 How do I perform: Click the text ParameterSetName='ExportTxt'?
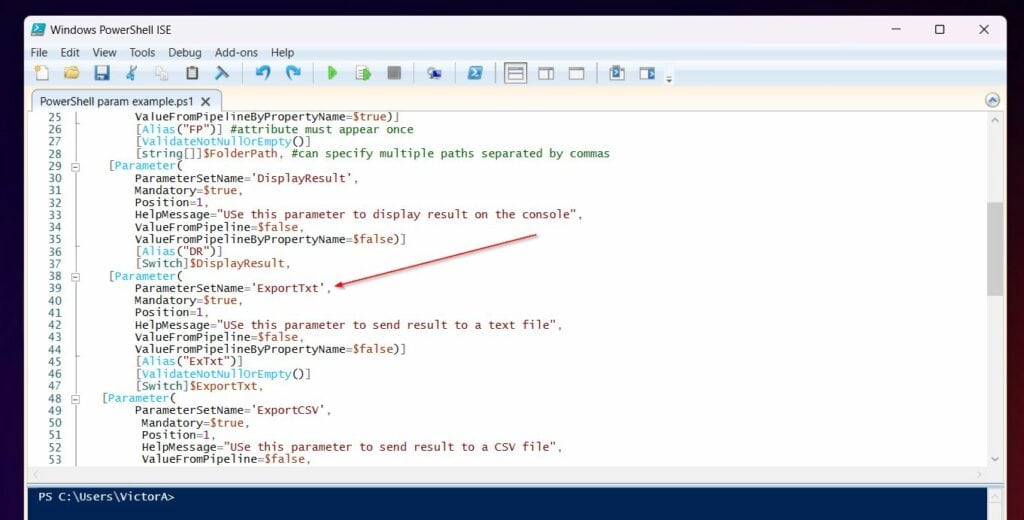[x=230, y=288]
